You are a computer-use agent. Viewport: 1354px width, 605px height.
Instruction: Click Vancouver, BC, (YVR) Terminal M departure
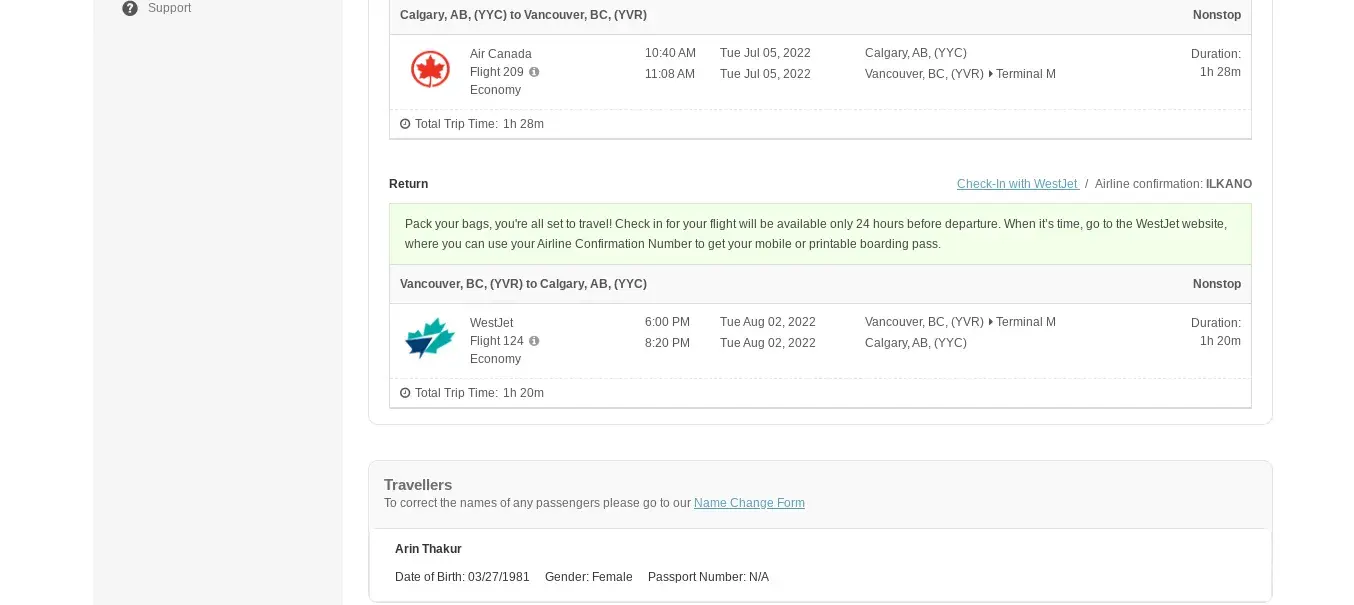960,322
